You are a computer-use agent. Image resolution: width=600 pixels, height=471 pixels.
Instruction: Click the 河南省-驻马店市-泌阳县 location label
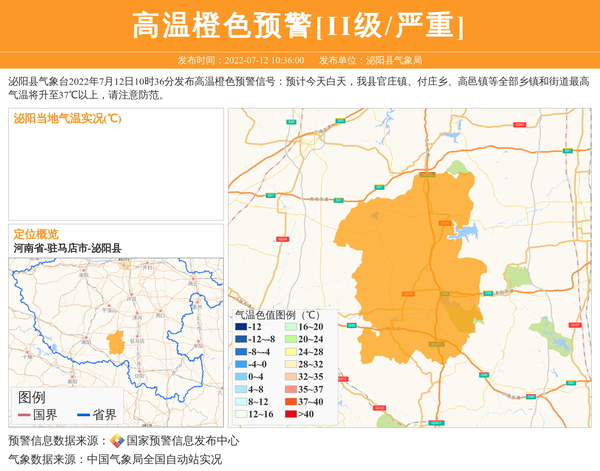pyautogui.click(x=66, y=247)
